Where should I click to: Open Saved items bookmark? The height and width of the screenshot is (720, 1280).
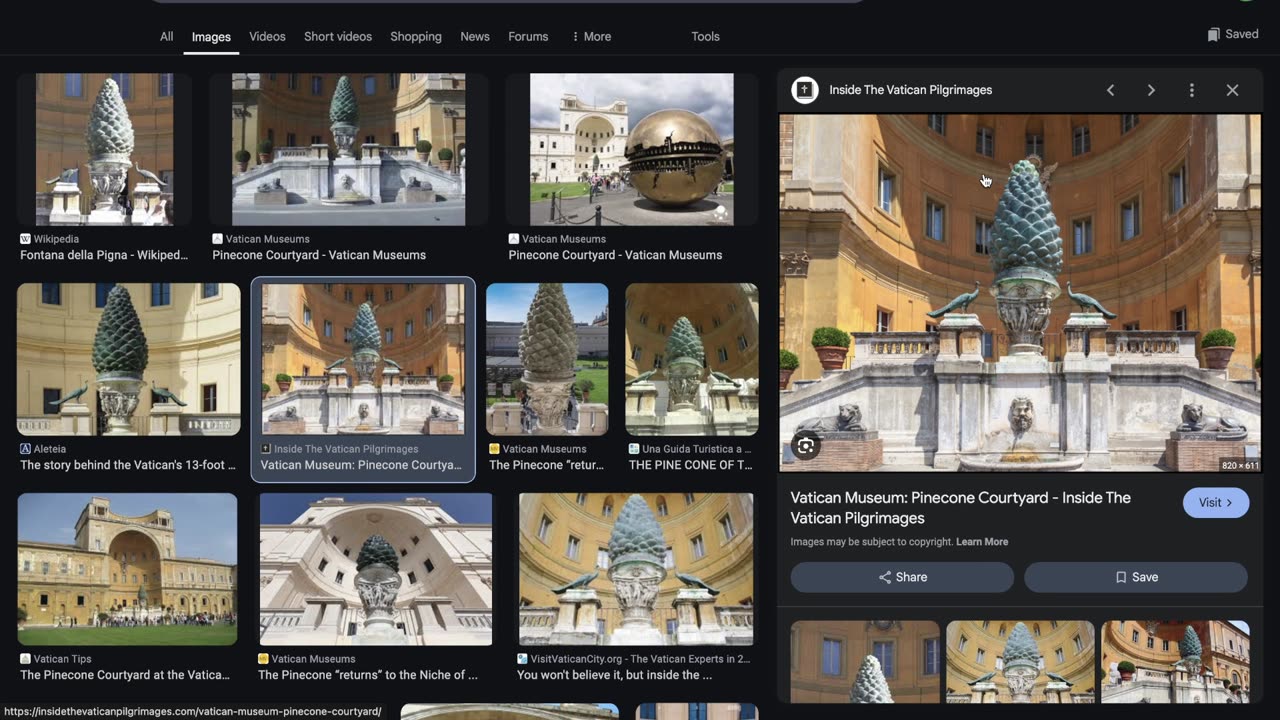(x=1233, y=34)
